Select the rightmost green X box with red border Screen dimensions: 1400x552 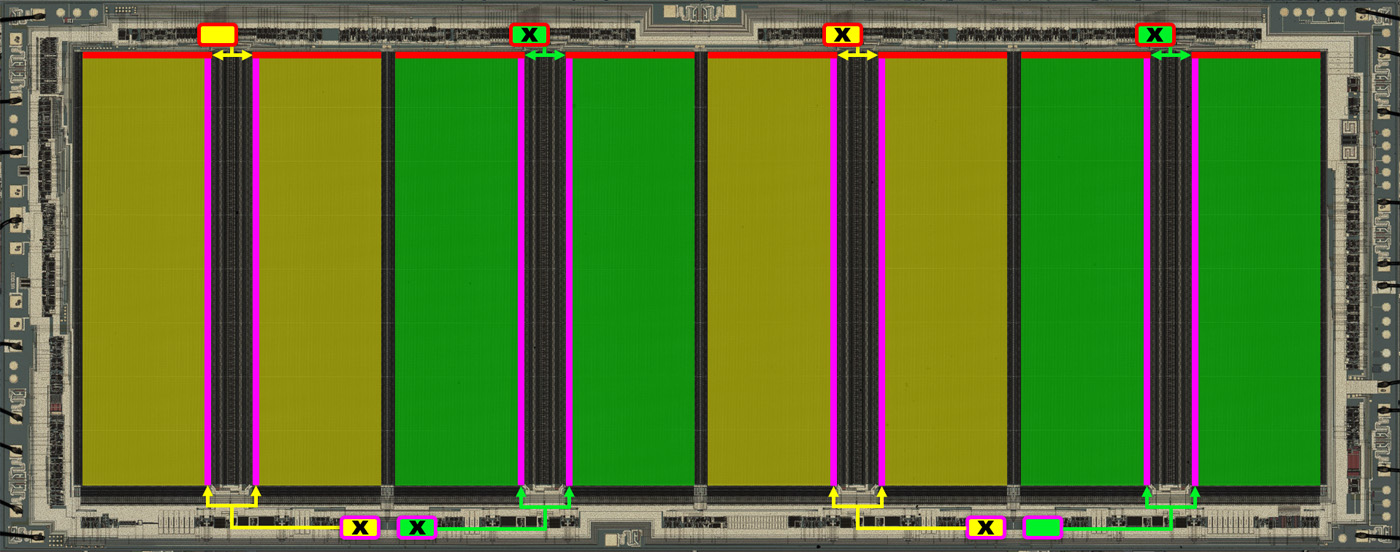[x=1155, y=35]
